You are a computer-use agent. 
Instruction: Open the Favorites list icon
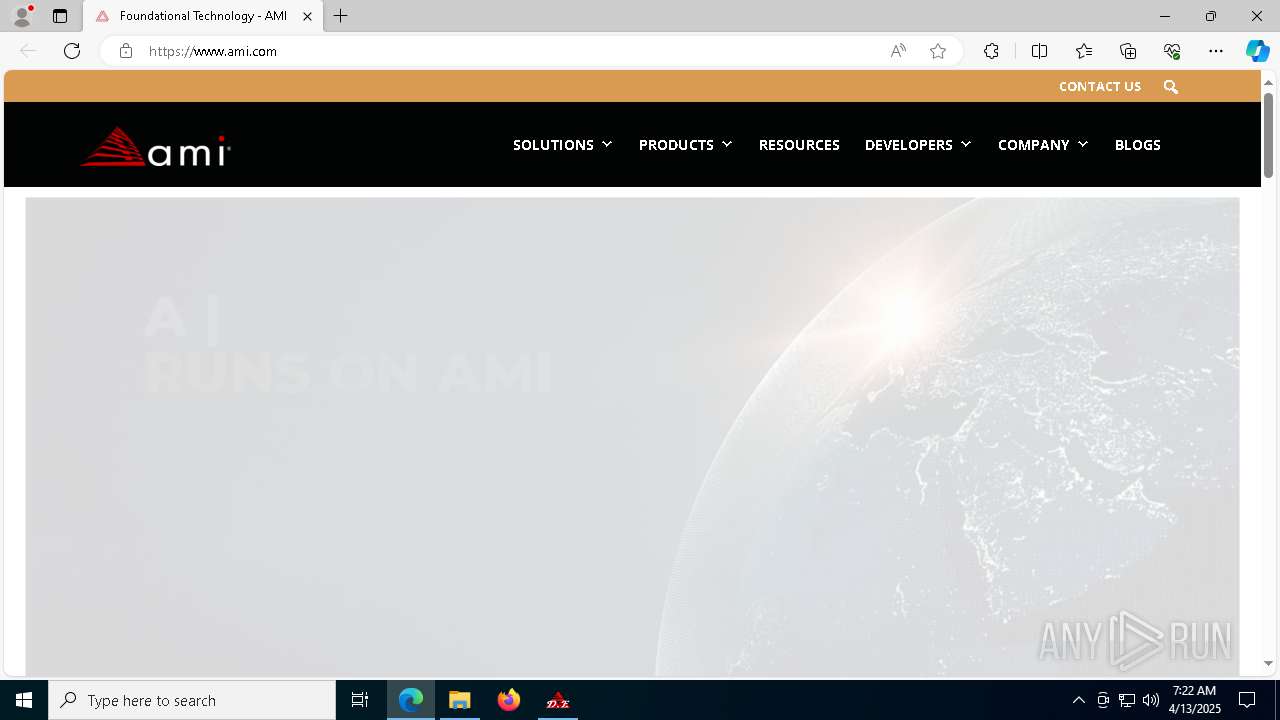point(1084,51)
